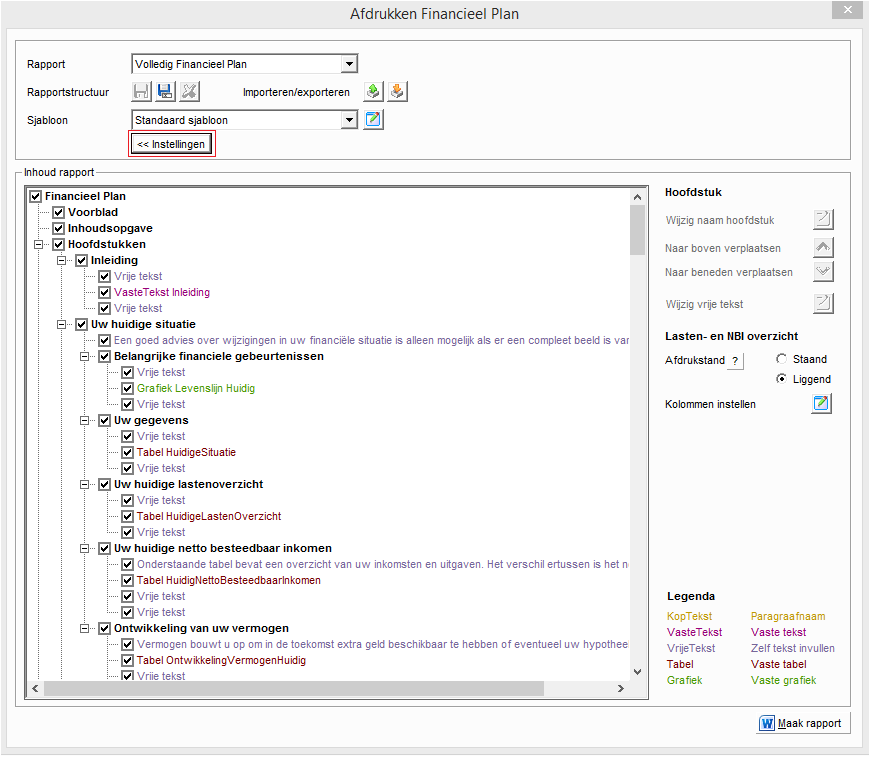
Task: Open the Sjabloon dropdown list
Action: pos(349,119)
